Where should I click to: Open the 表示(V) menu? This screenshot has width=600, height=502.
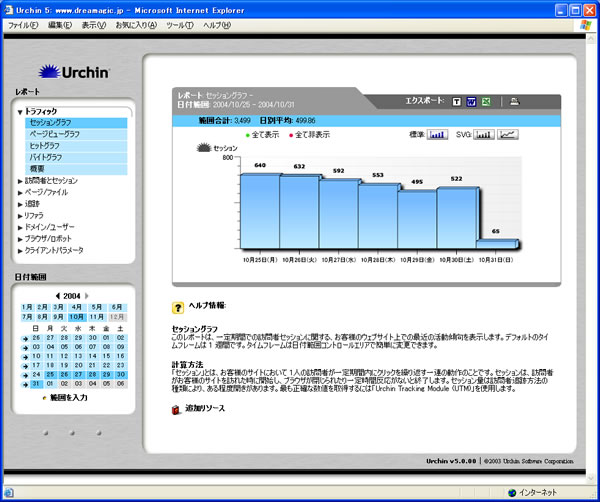point(94,25)
